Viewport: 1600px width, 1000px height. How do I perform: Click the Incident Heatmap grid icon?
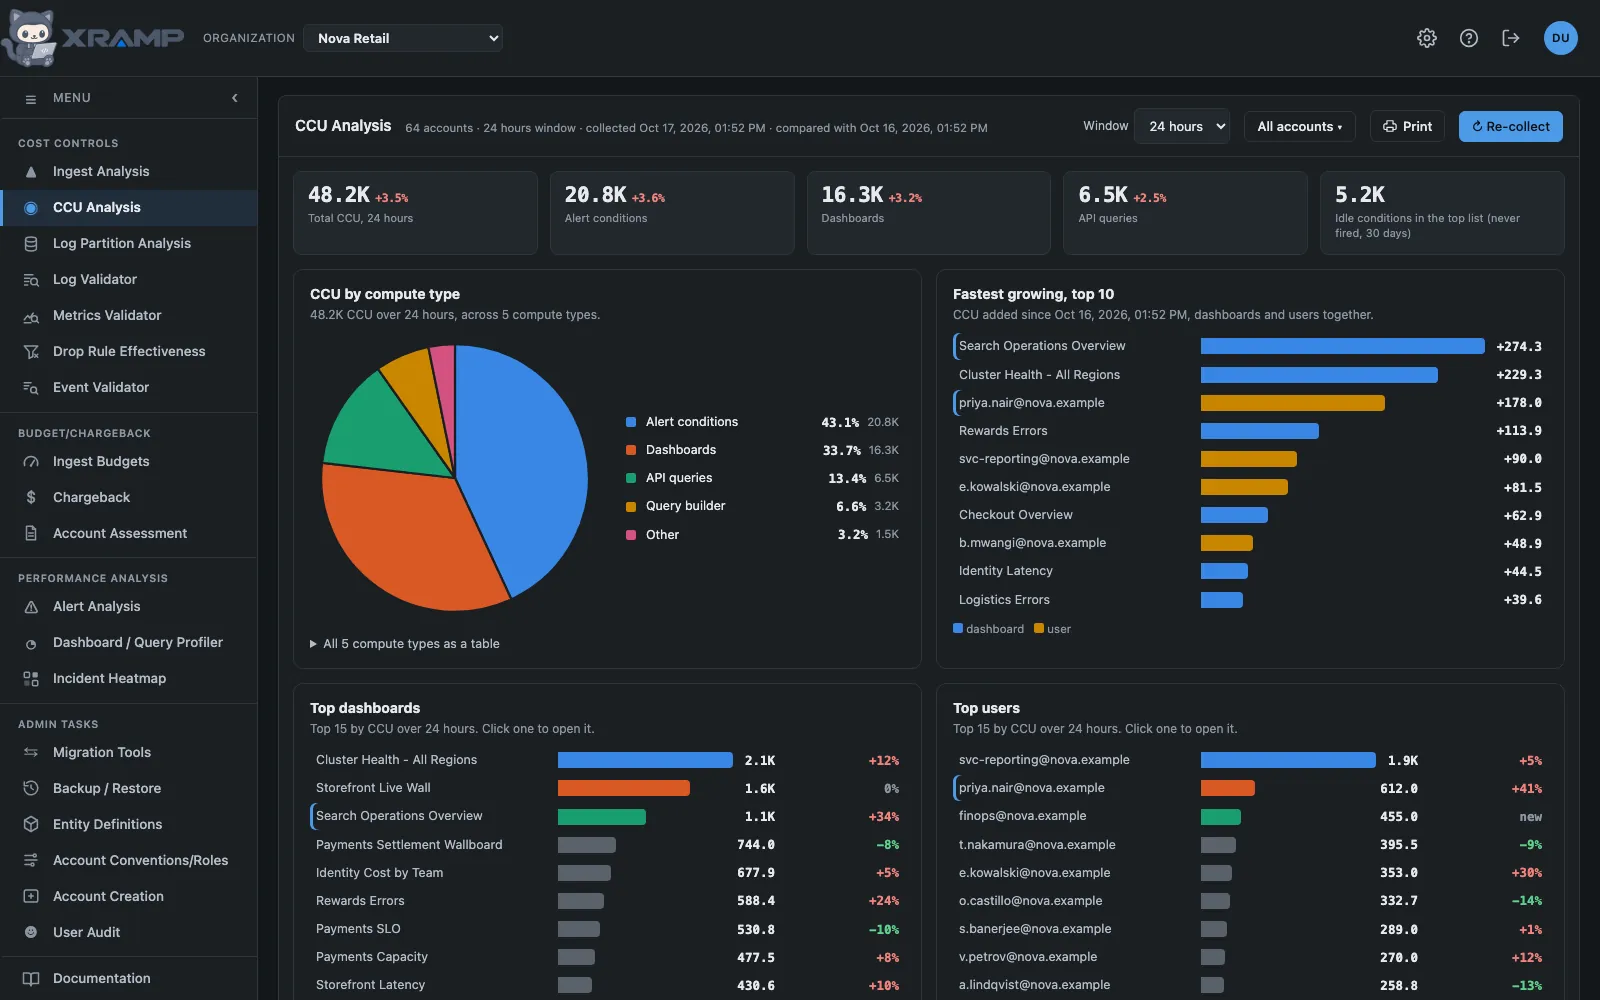pos(31,679)
